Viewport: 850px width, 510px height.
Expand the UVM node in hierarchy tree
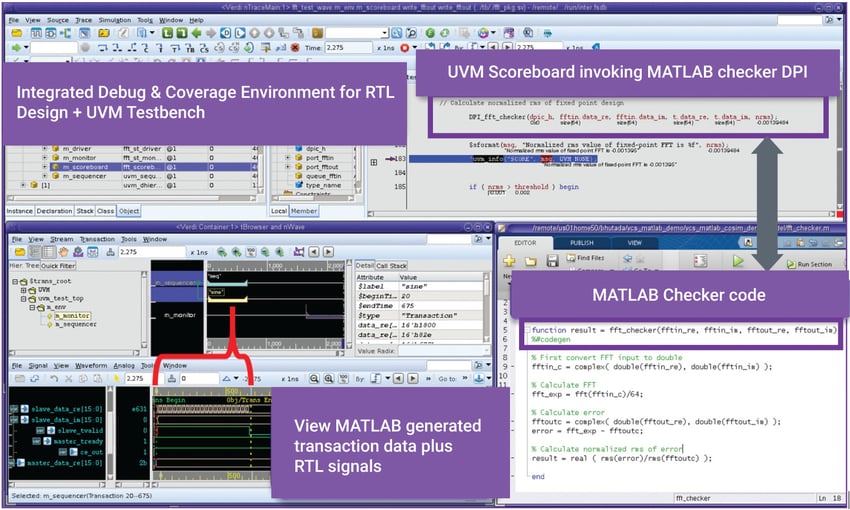tap(25, 289)
